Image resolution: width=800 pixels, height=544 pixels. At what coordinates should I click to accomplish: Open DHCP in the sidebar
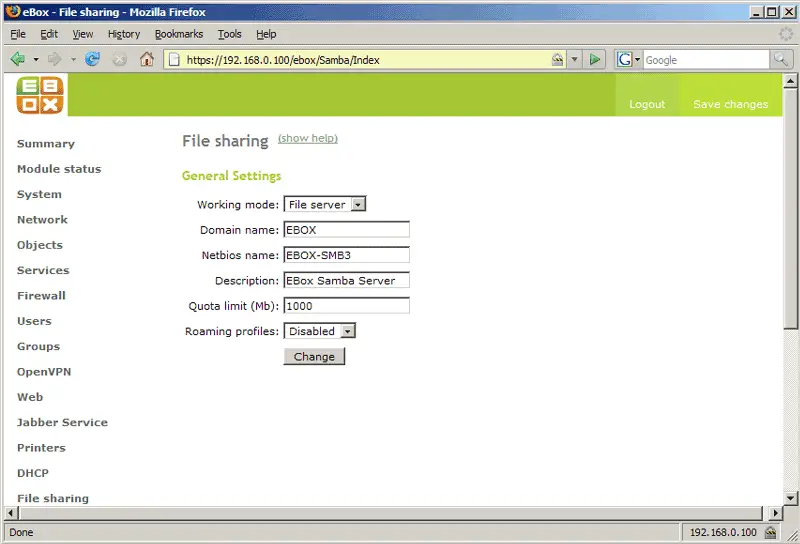33,473
